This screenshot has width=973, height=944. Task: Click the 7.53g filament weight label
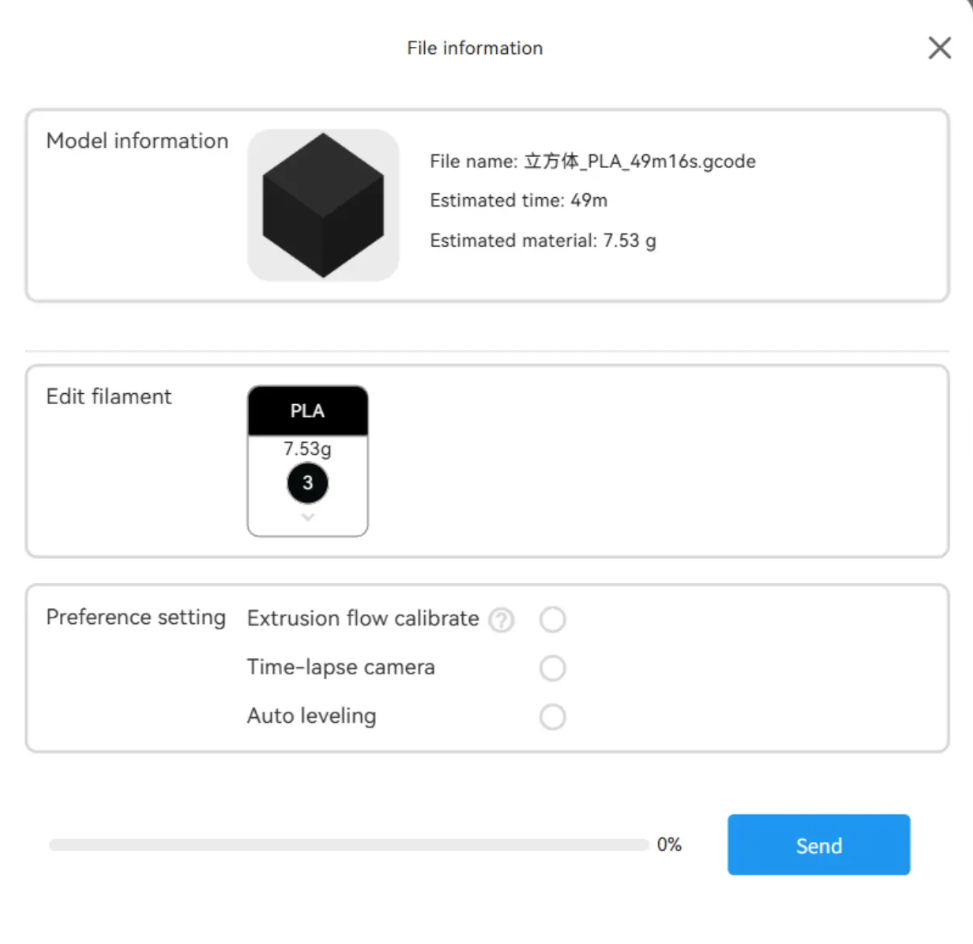[308, 449]
